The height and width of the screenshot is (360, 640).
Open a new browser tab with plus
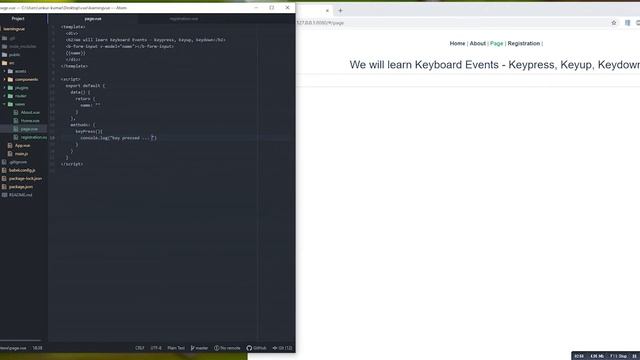[340, 11]
